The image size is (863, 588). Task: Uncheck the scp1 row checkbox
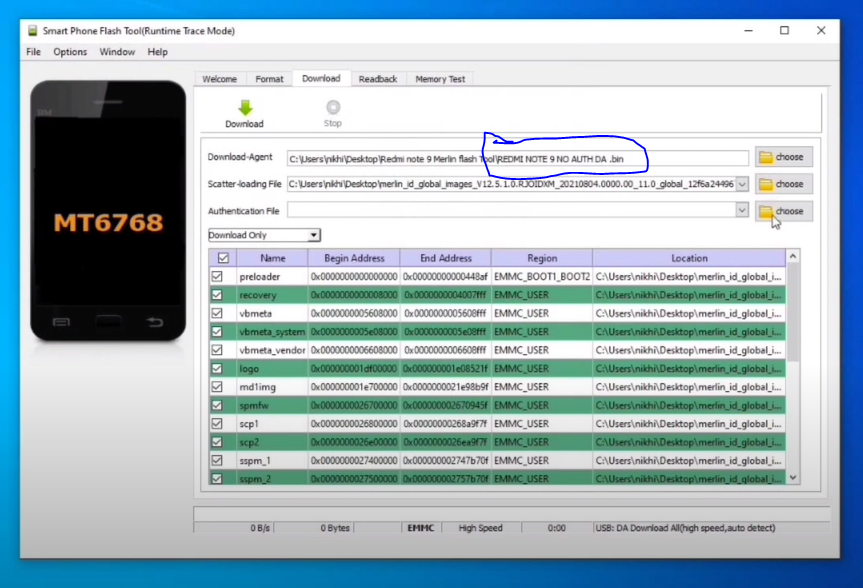coord(217,424)
